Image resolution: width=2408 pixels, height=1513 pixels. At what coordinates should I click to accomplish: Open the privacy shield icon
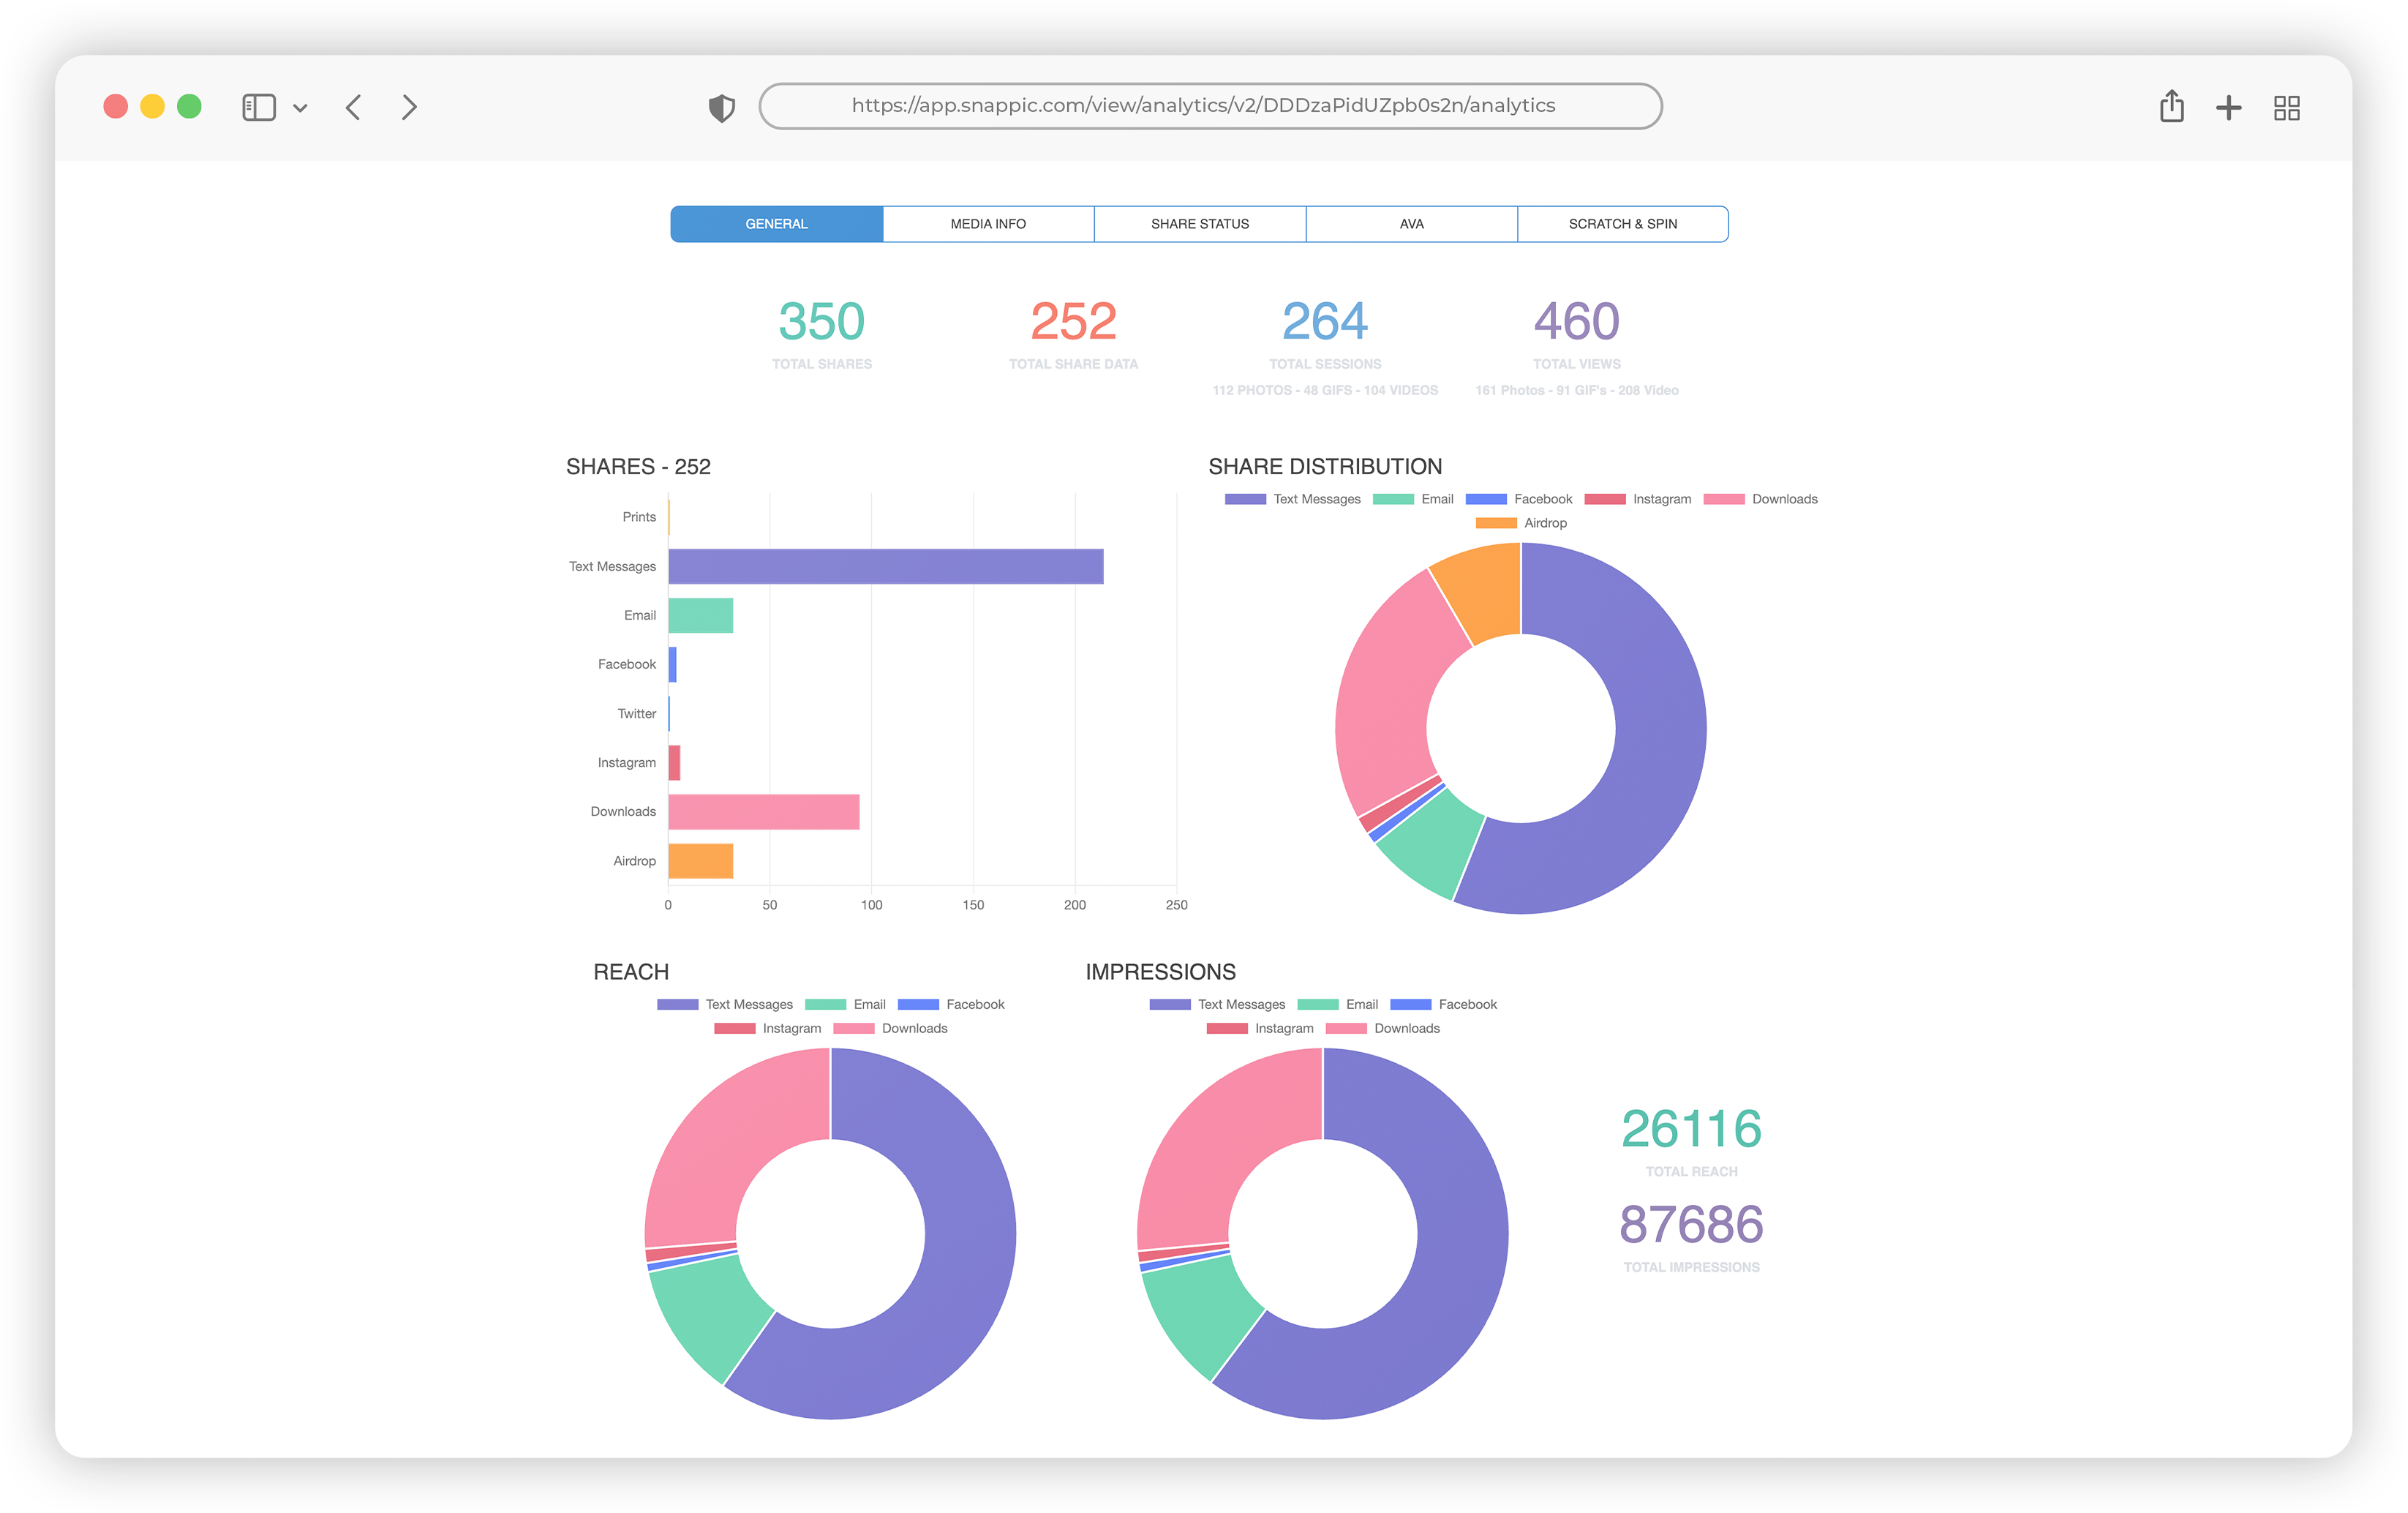[721, 107]
